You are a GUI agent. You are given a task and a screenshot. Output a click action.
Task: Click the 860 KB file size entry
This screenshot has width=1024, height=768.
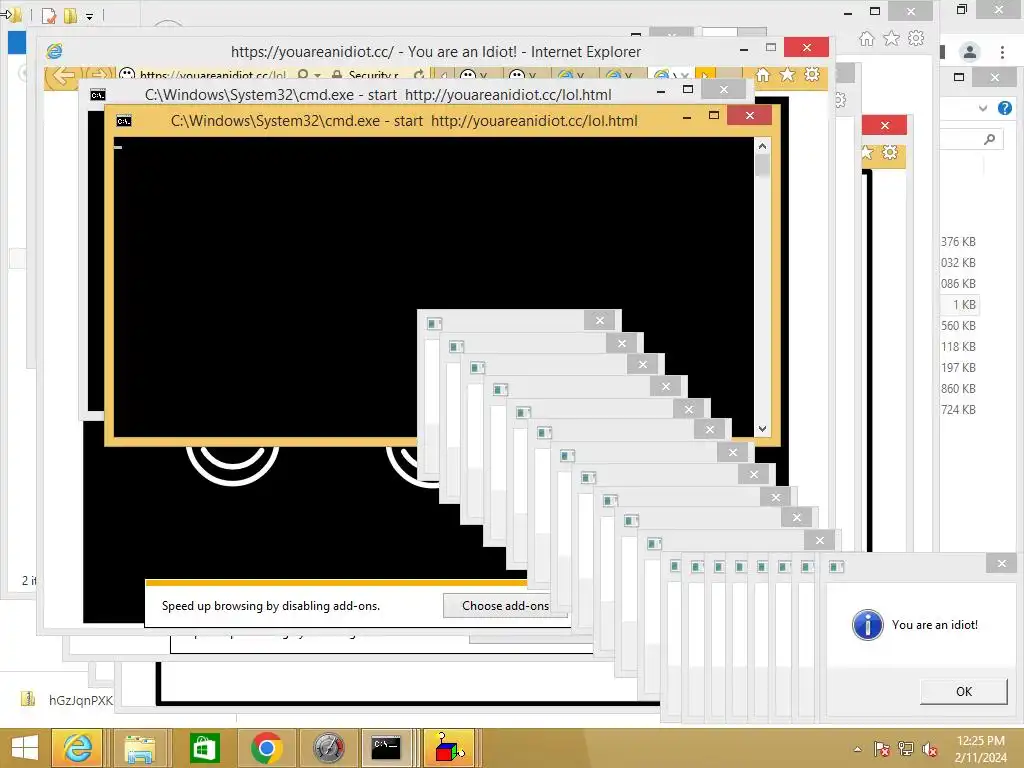958,389
